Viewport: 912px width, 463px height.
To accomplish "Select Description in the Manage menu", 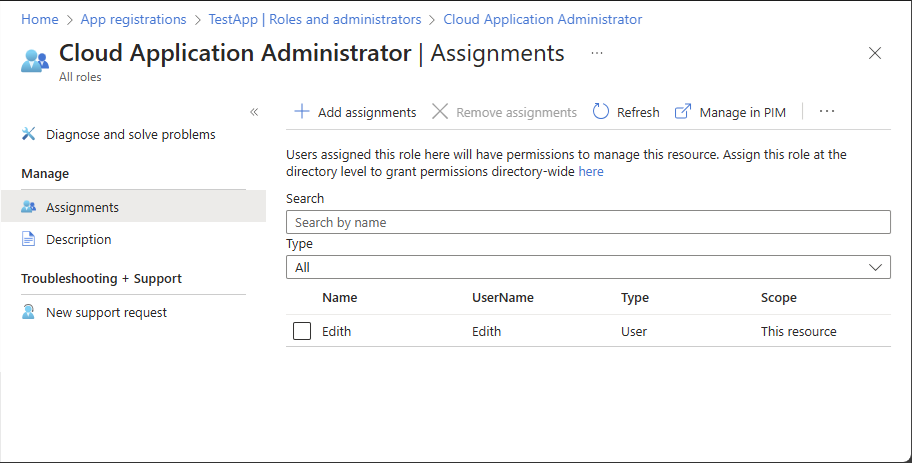I will point(79,239).
